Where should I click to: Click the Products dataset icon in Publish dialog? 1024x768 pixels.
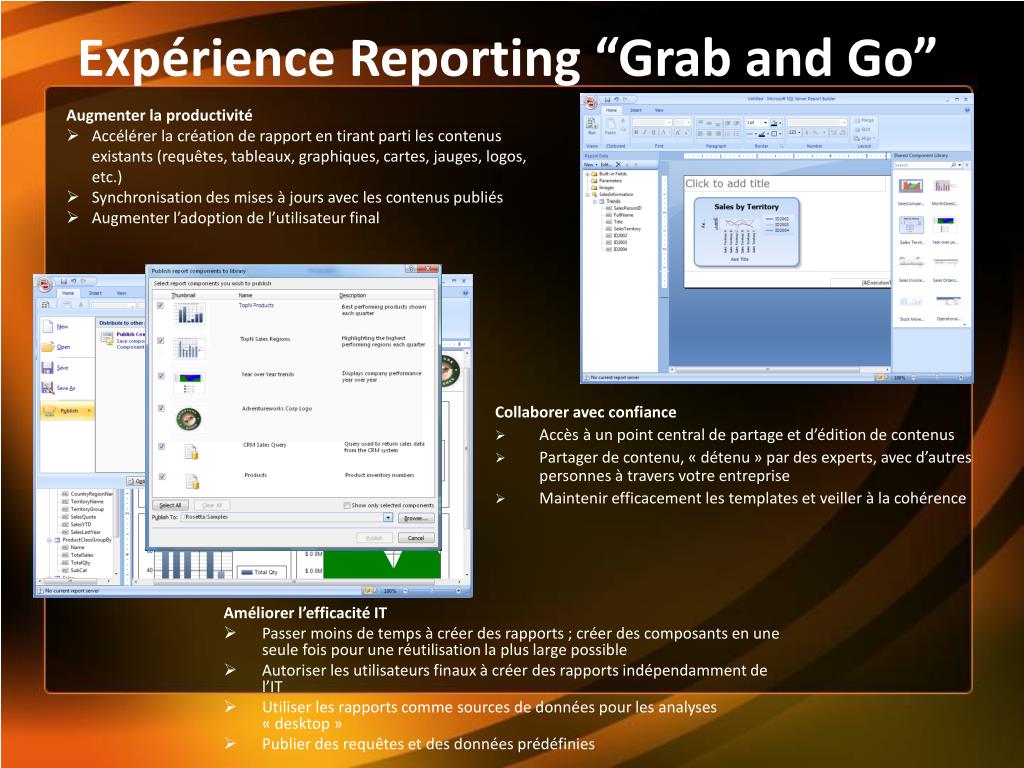click(x=192, y=481)
